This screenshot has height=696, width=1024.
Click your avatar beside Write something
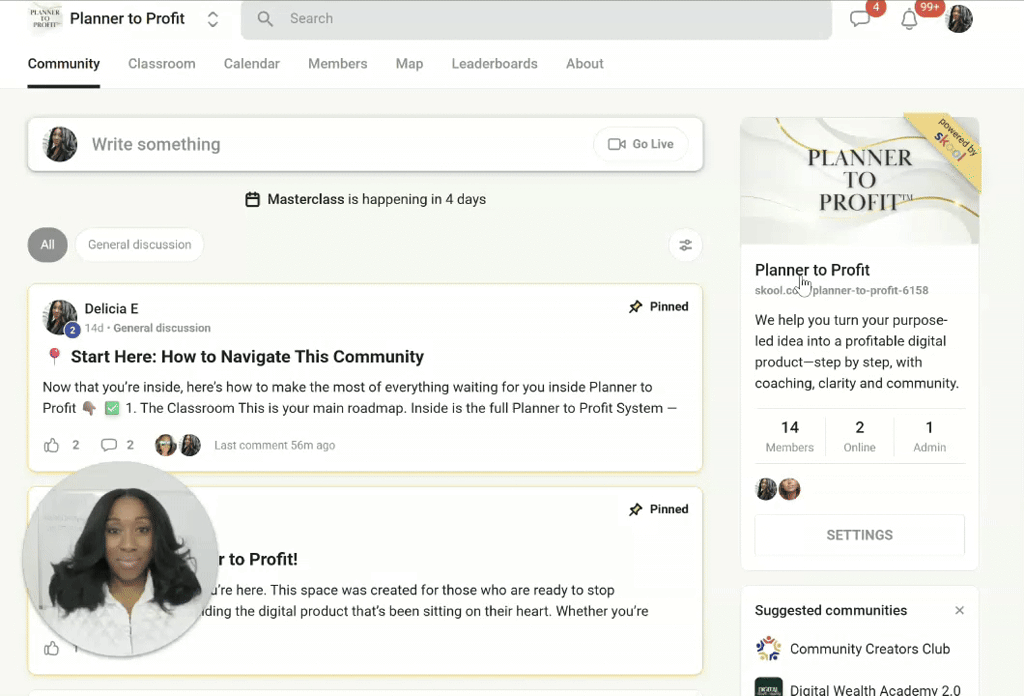60,144
